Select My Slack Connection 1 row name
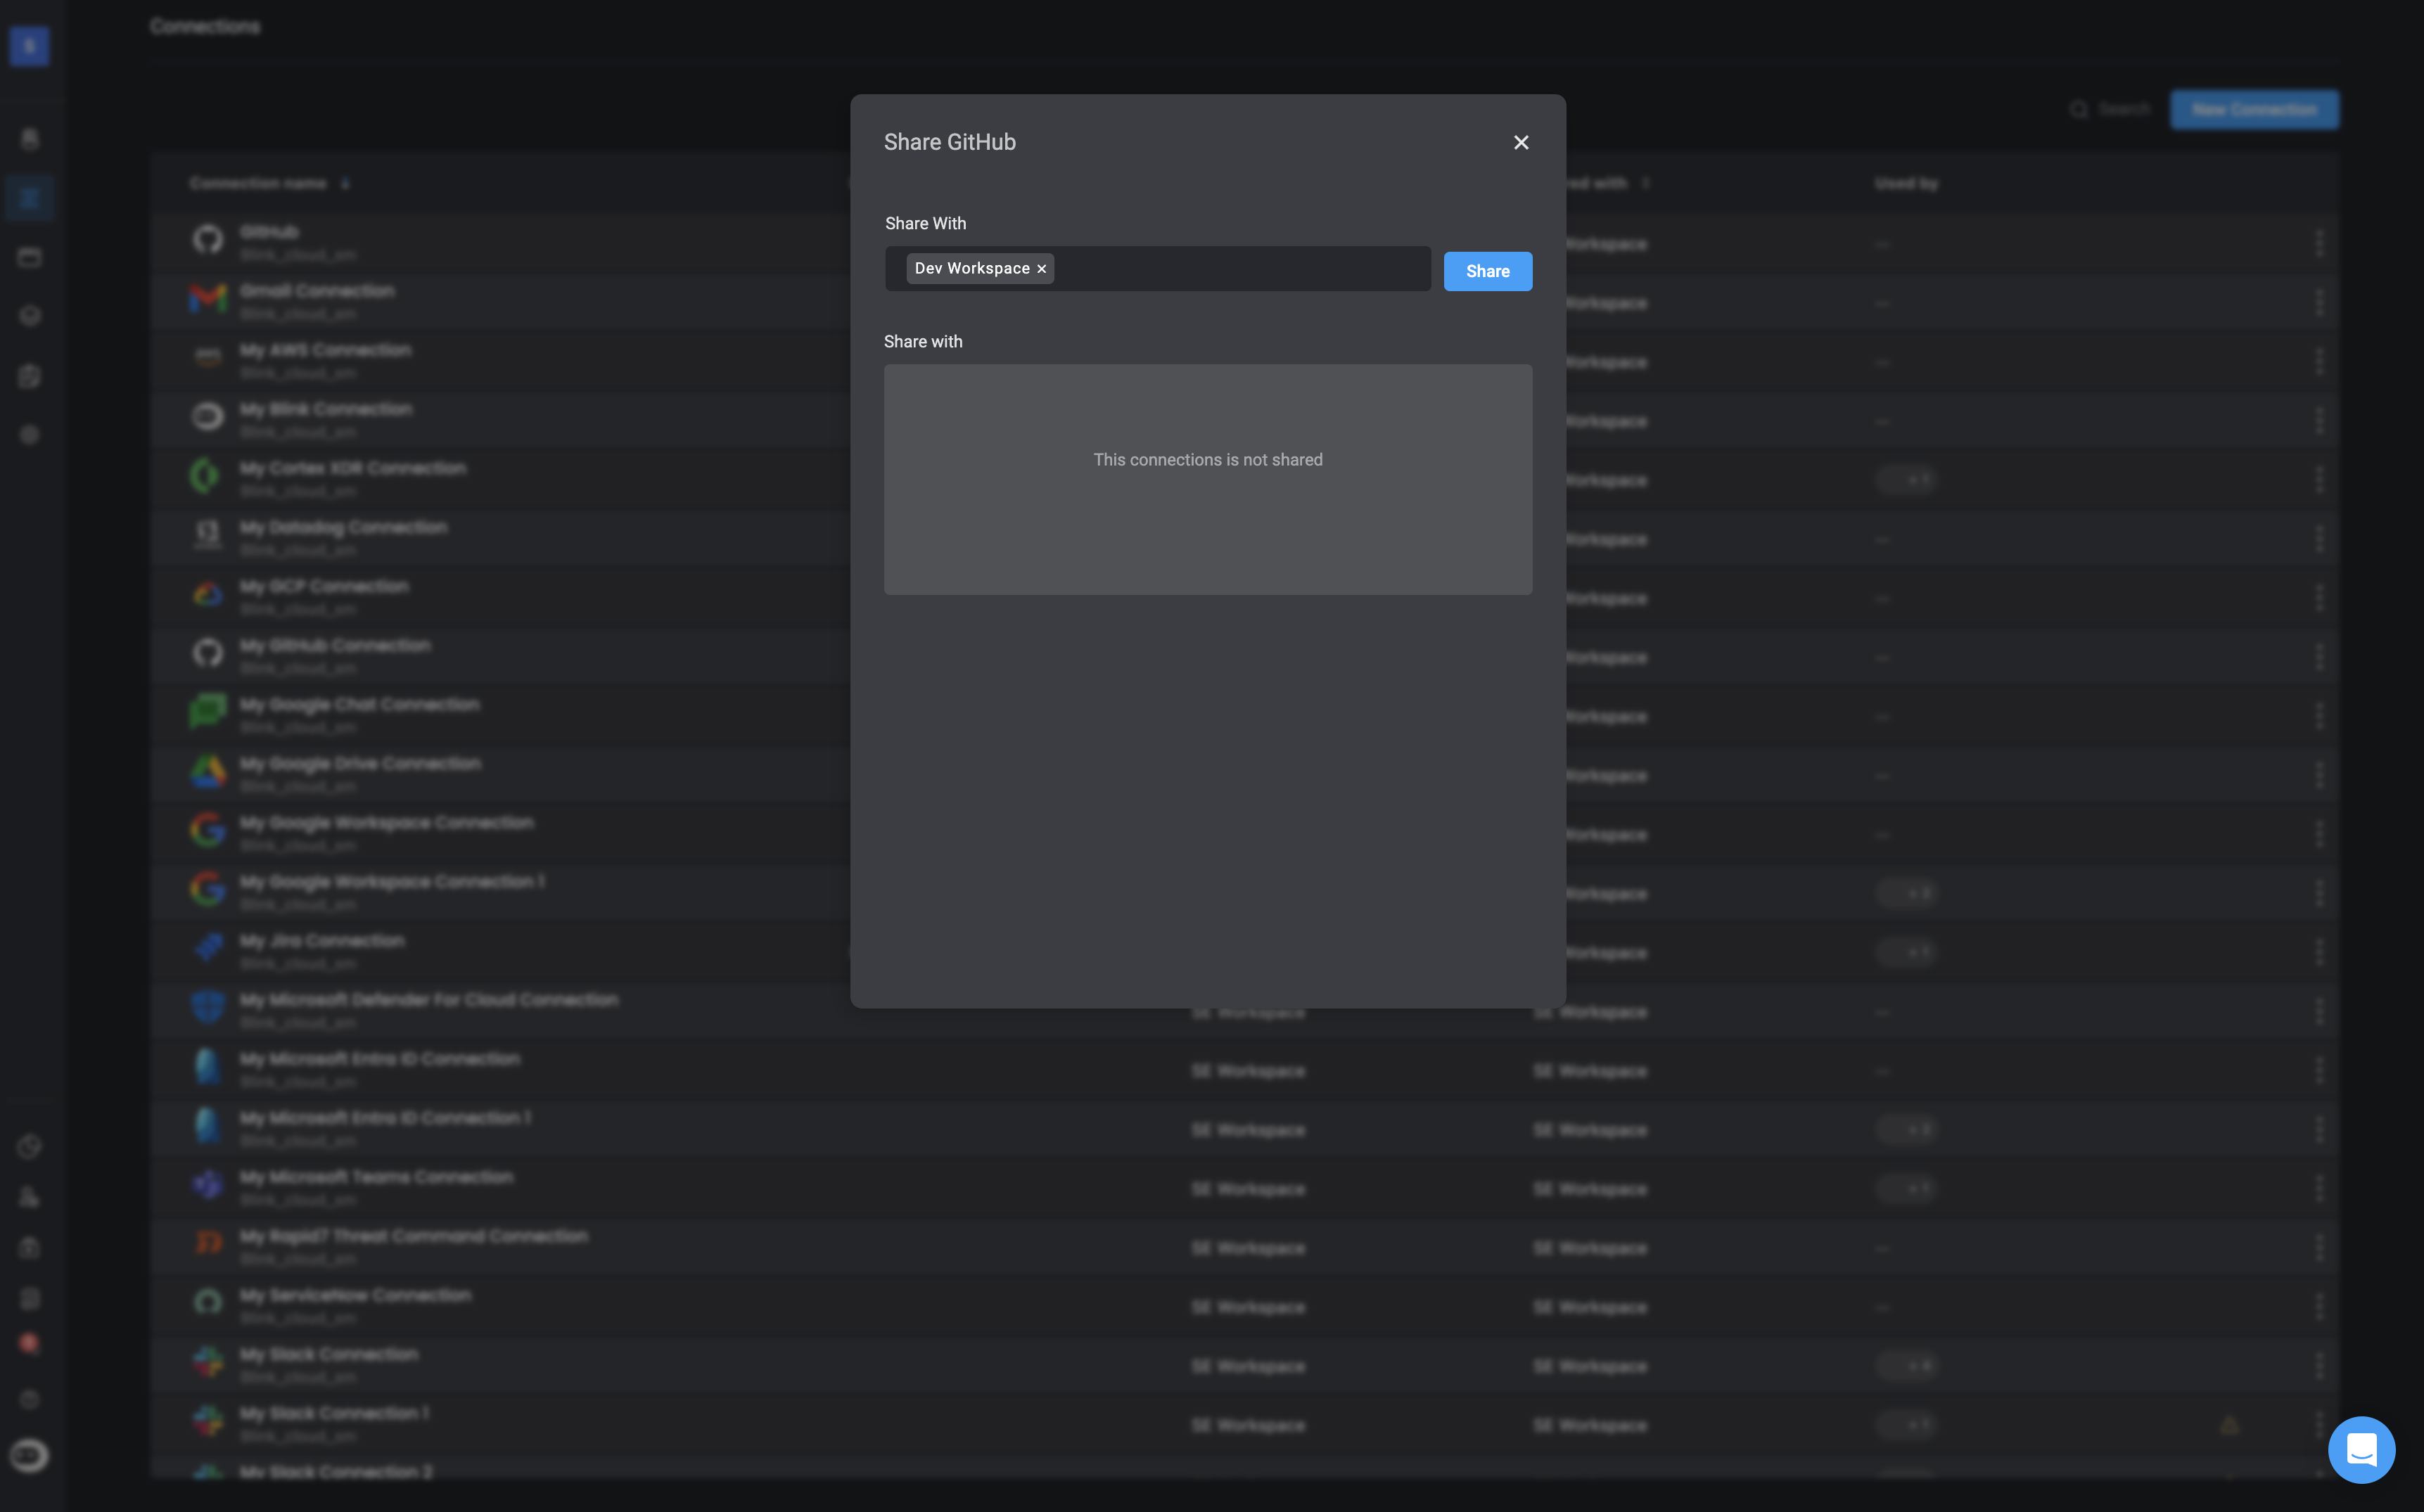 [x=334, y=1413]
